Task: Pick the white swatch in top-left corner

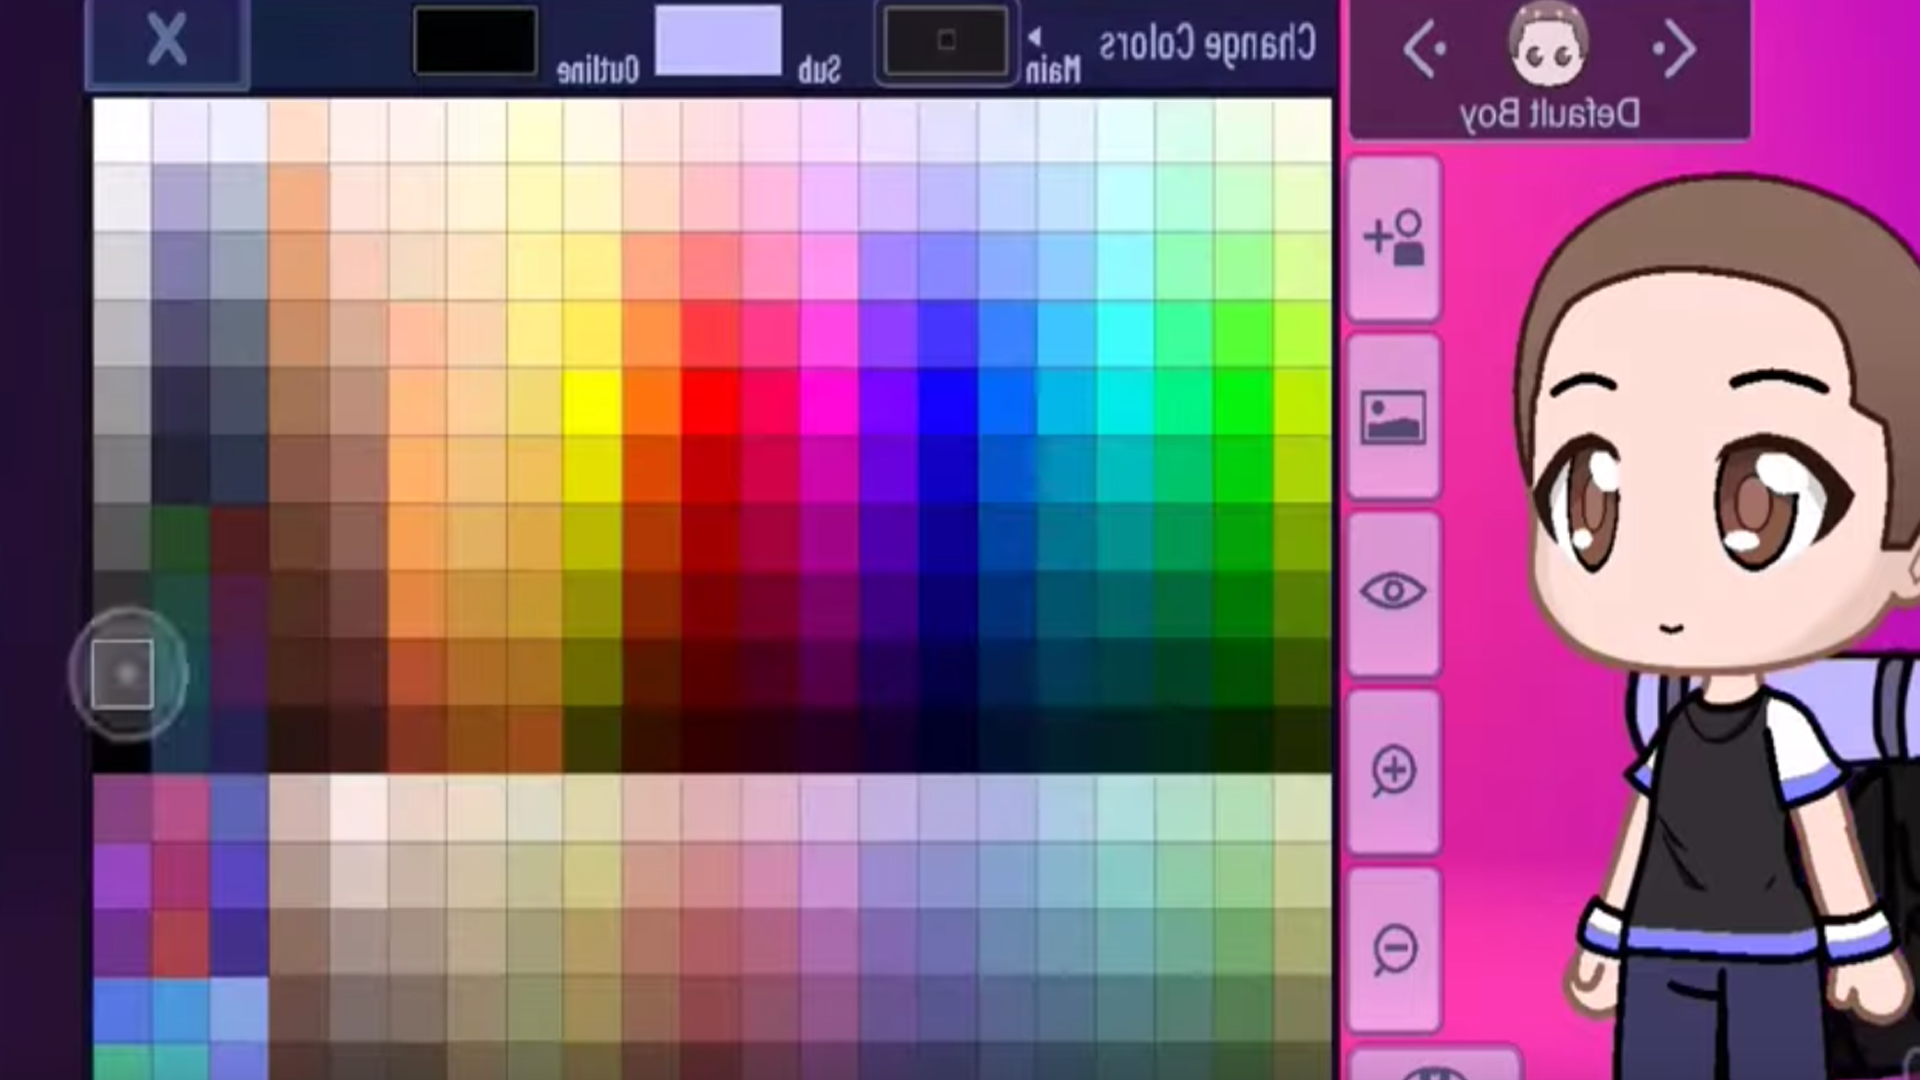Action: pyautogui.click(x=122, y=131)
